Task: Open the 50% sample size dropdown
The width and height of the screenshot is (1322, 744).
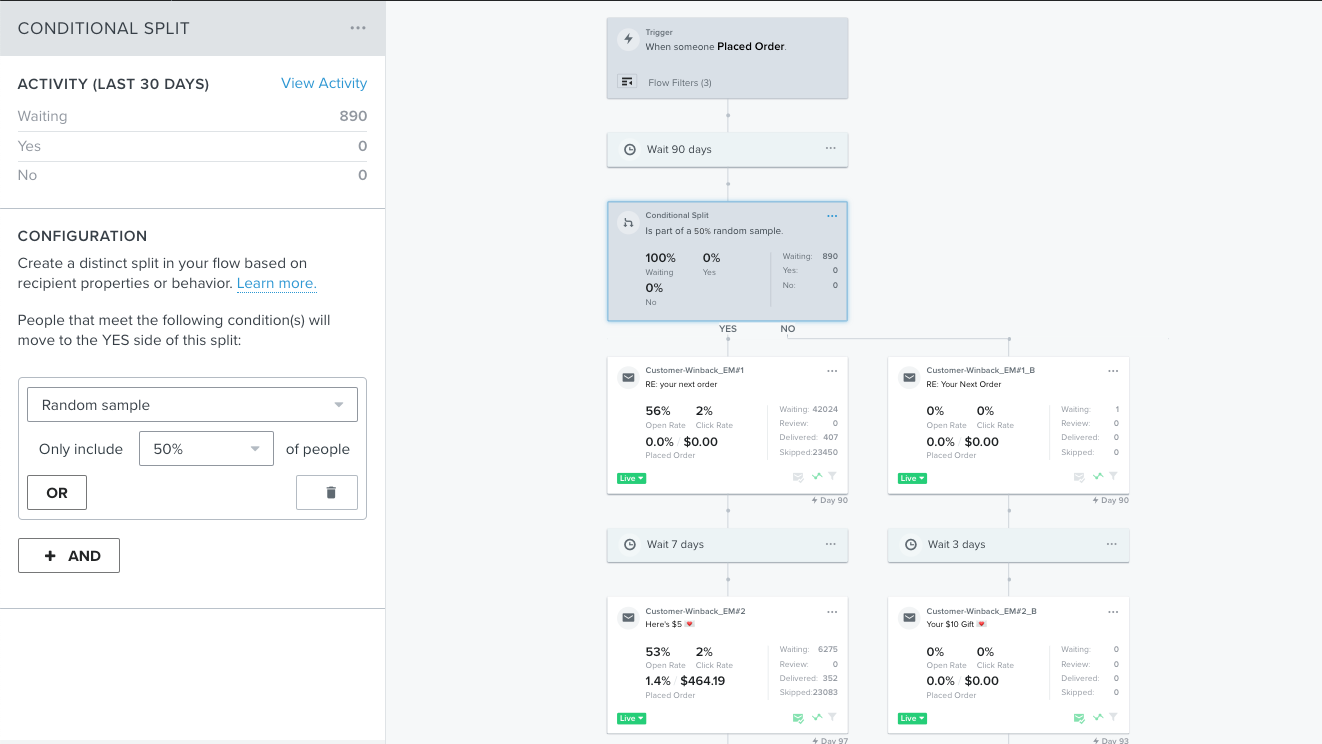Action: coord(206,449)
